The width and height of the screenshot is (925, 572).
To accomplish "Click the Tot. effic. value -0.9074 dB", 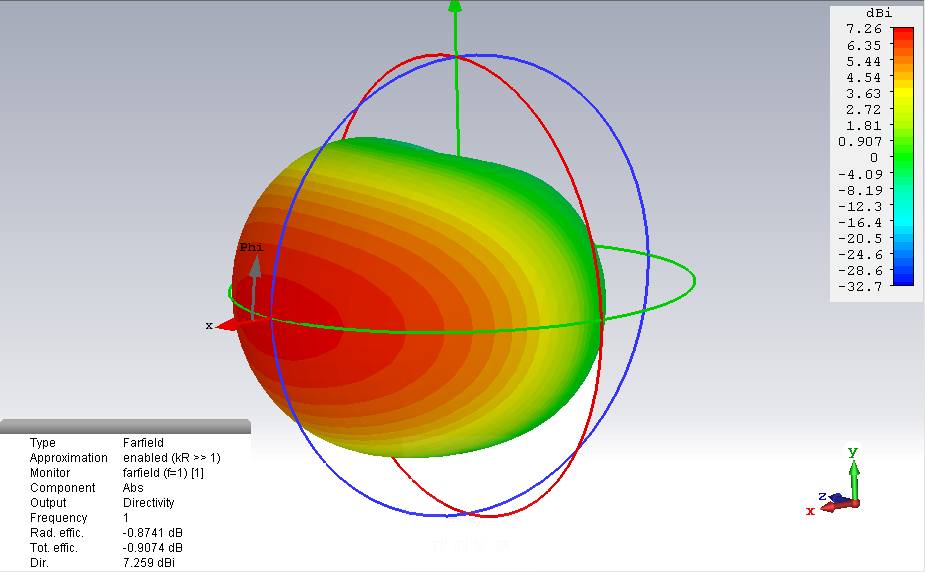I will [x=153, y=548].
